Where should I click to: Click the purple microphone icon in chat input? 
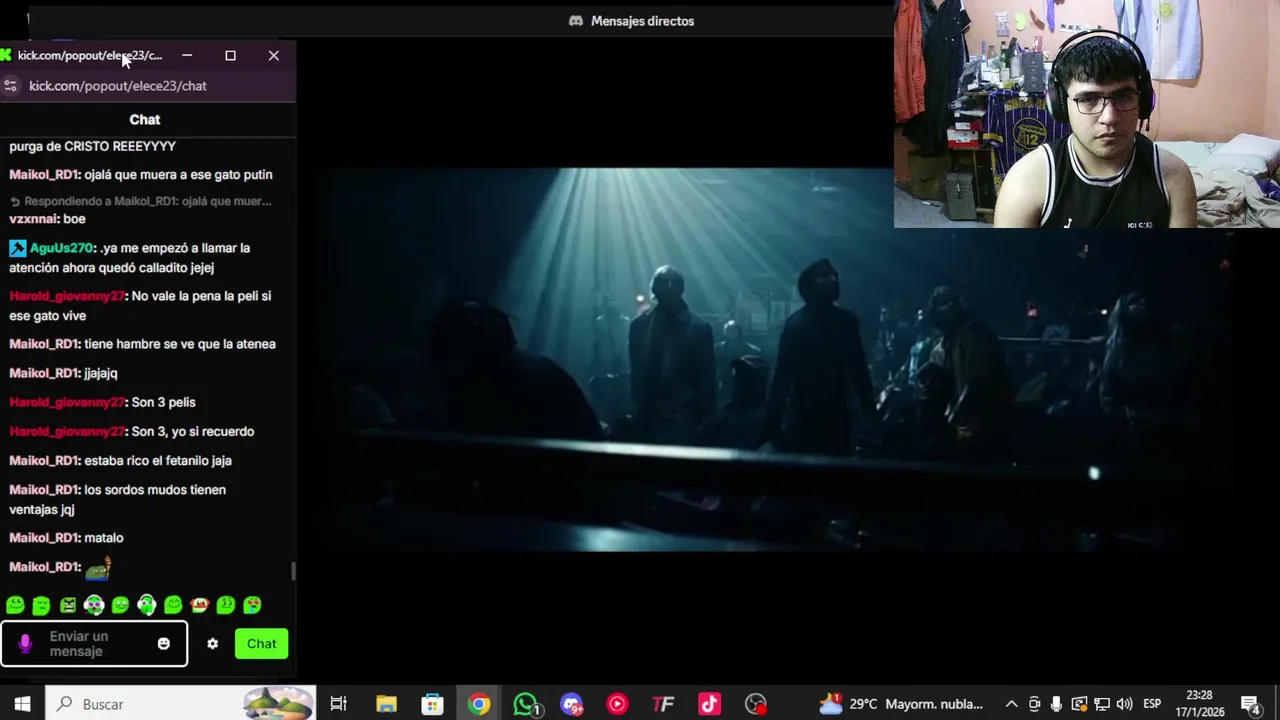point(25,644)
